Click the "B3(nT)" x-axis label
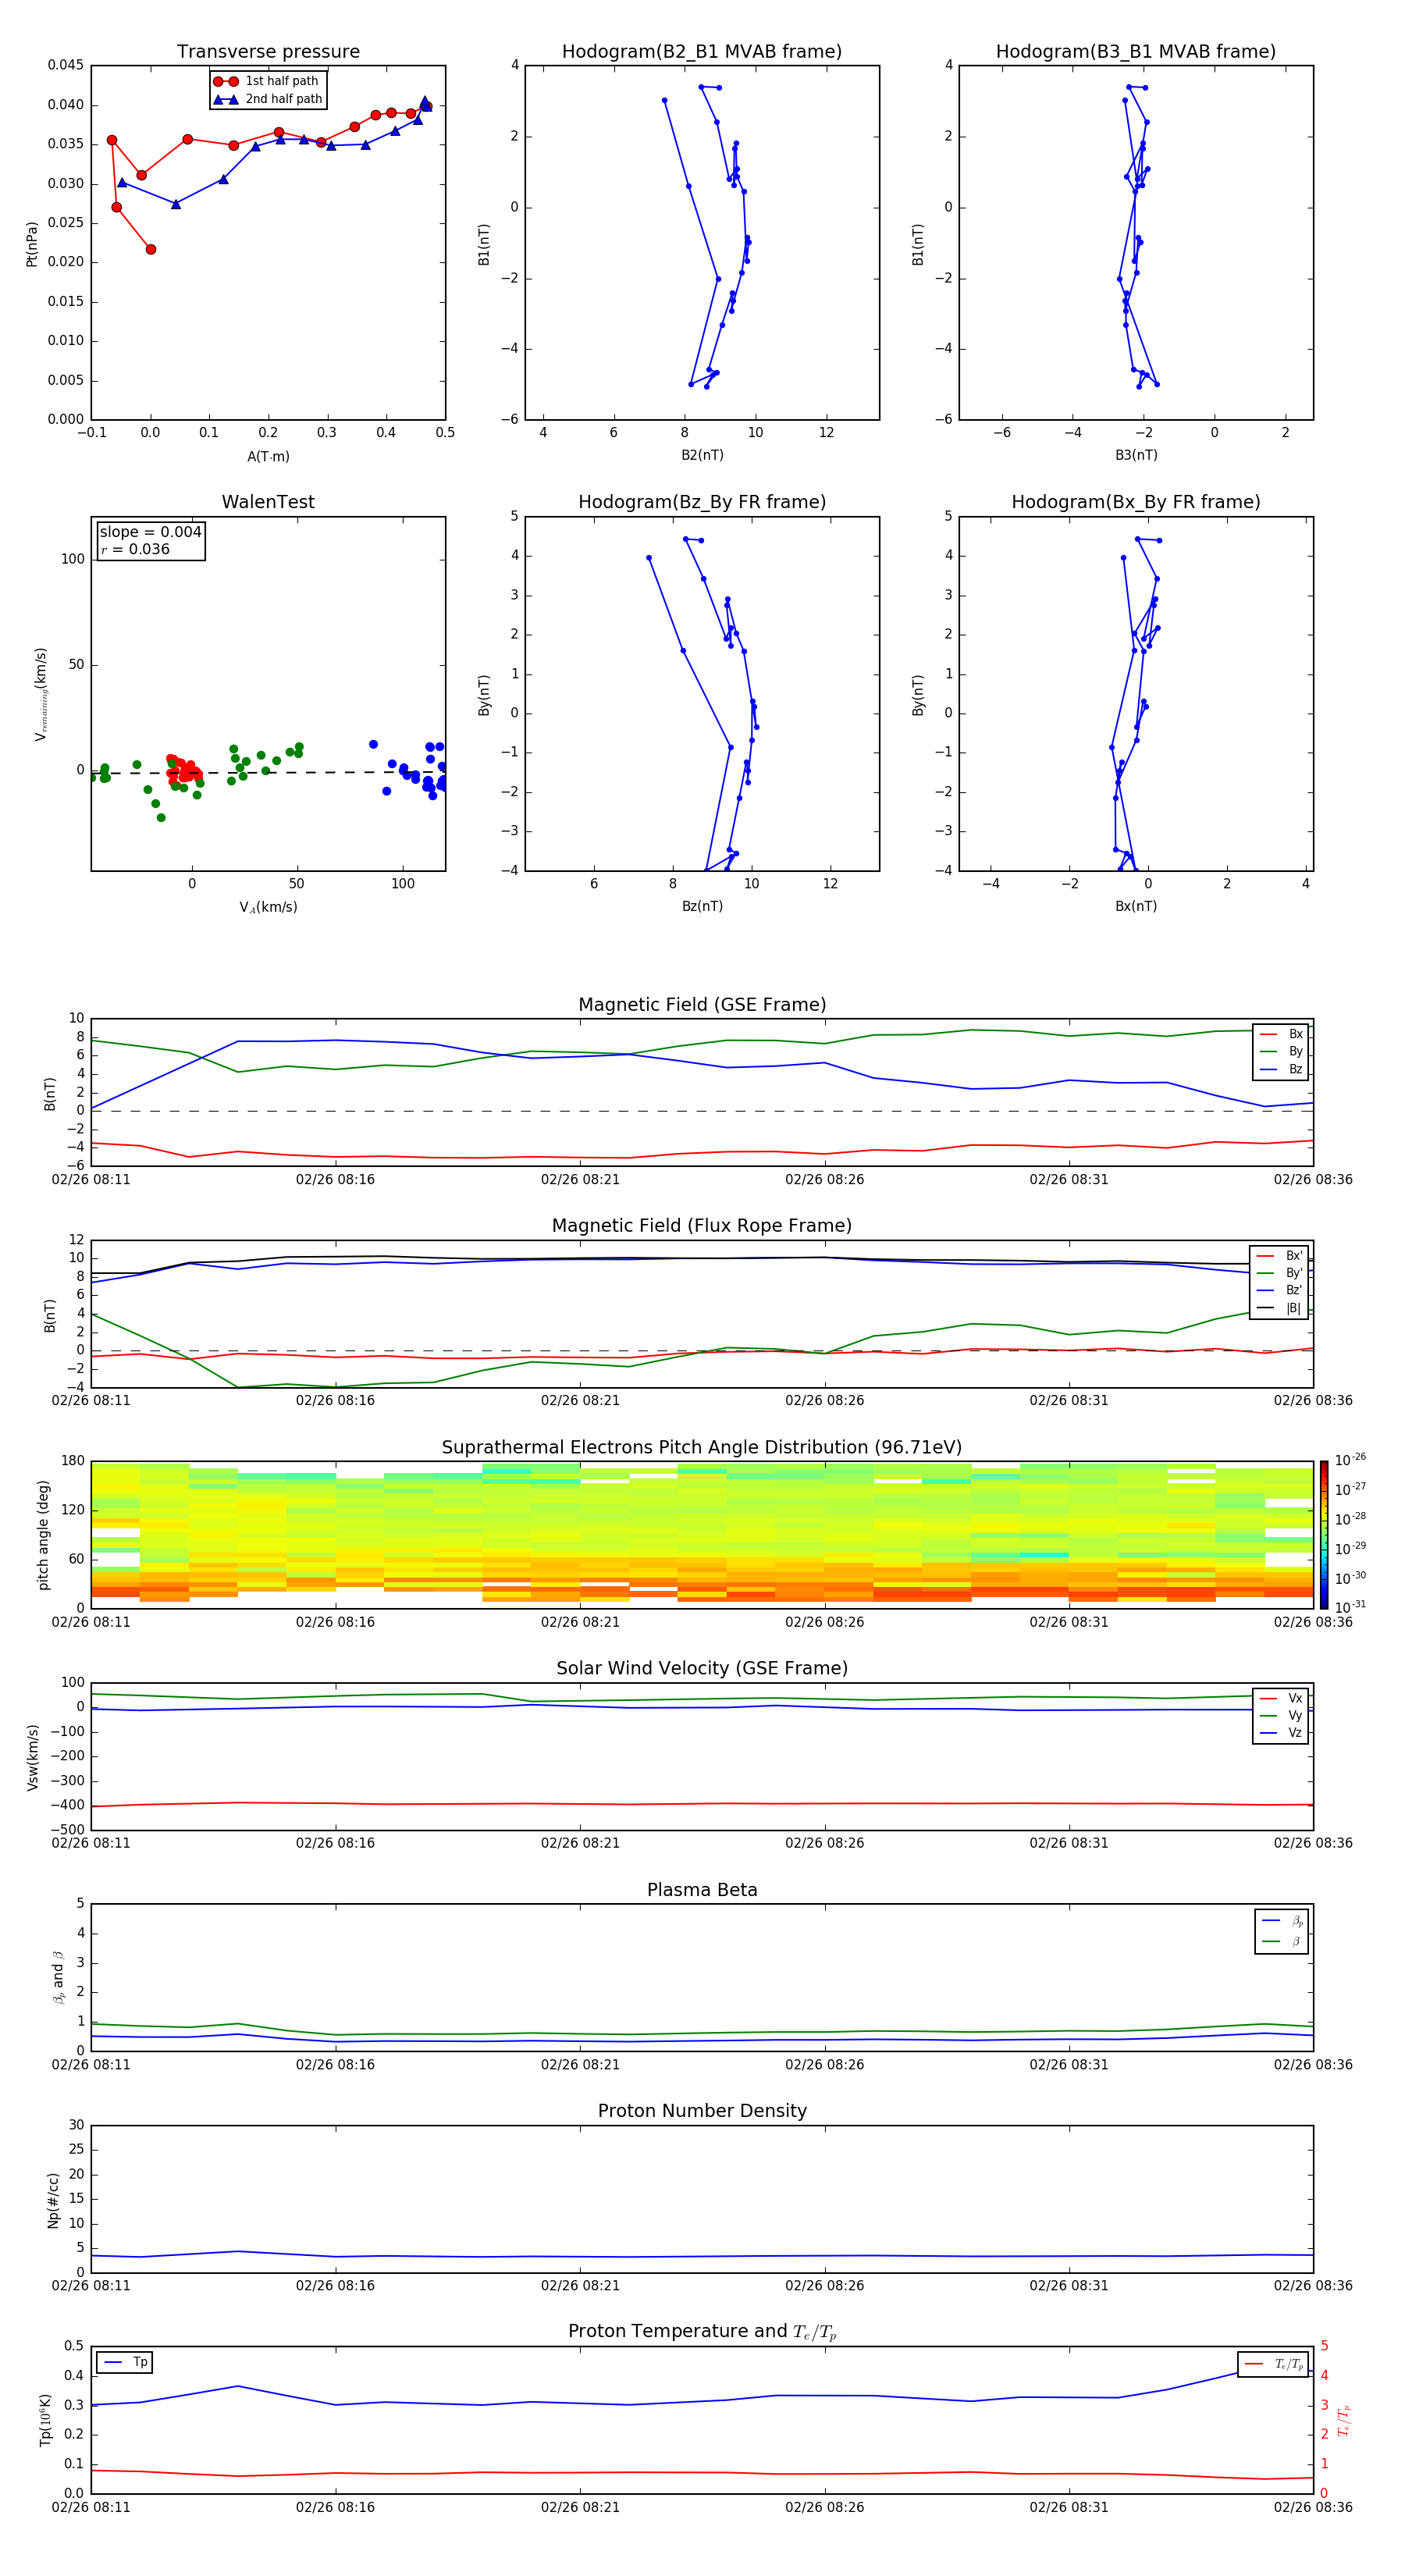The image size is (1405, 2576). point(1136,456)
